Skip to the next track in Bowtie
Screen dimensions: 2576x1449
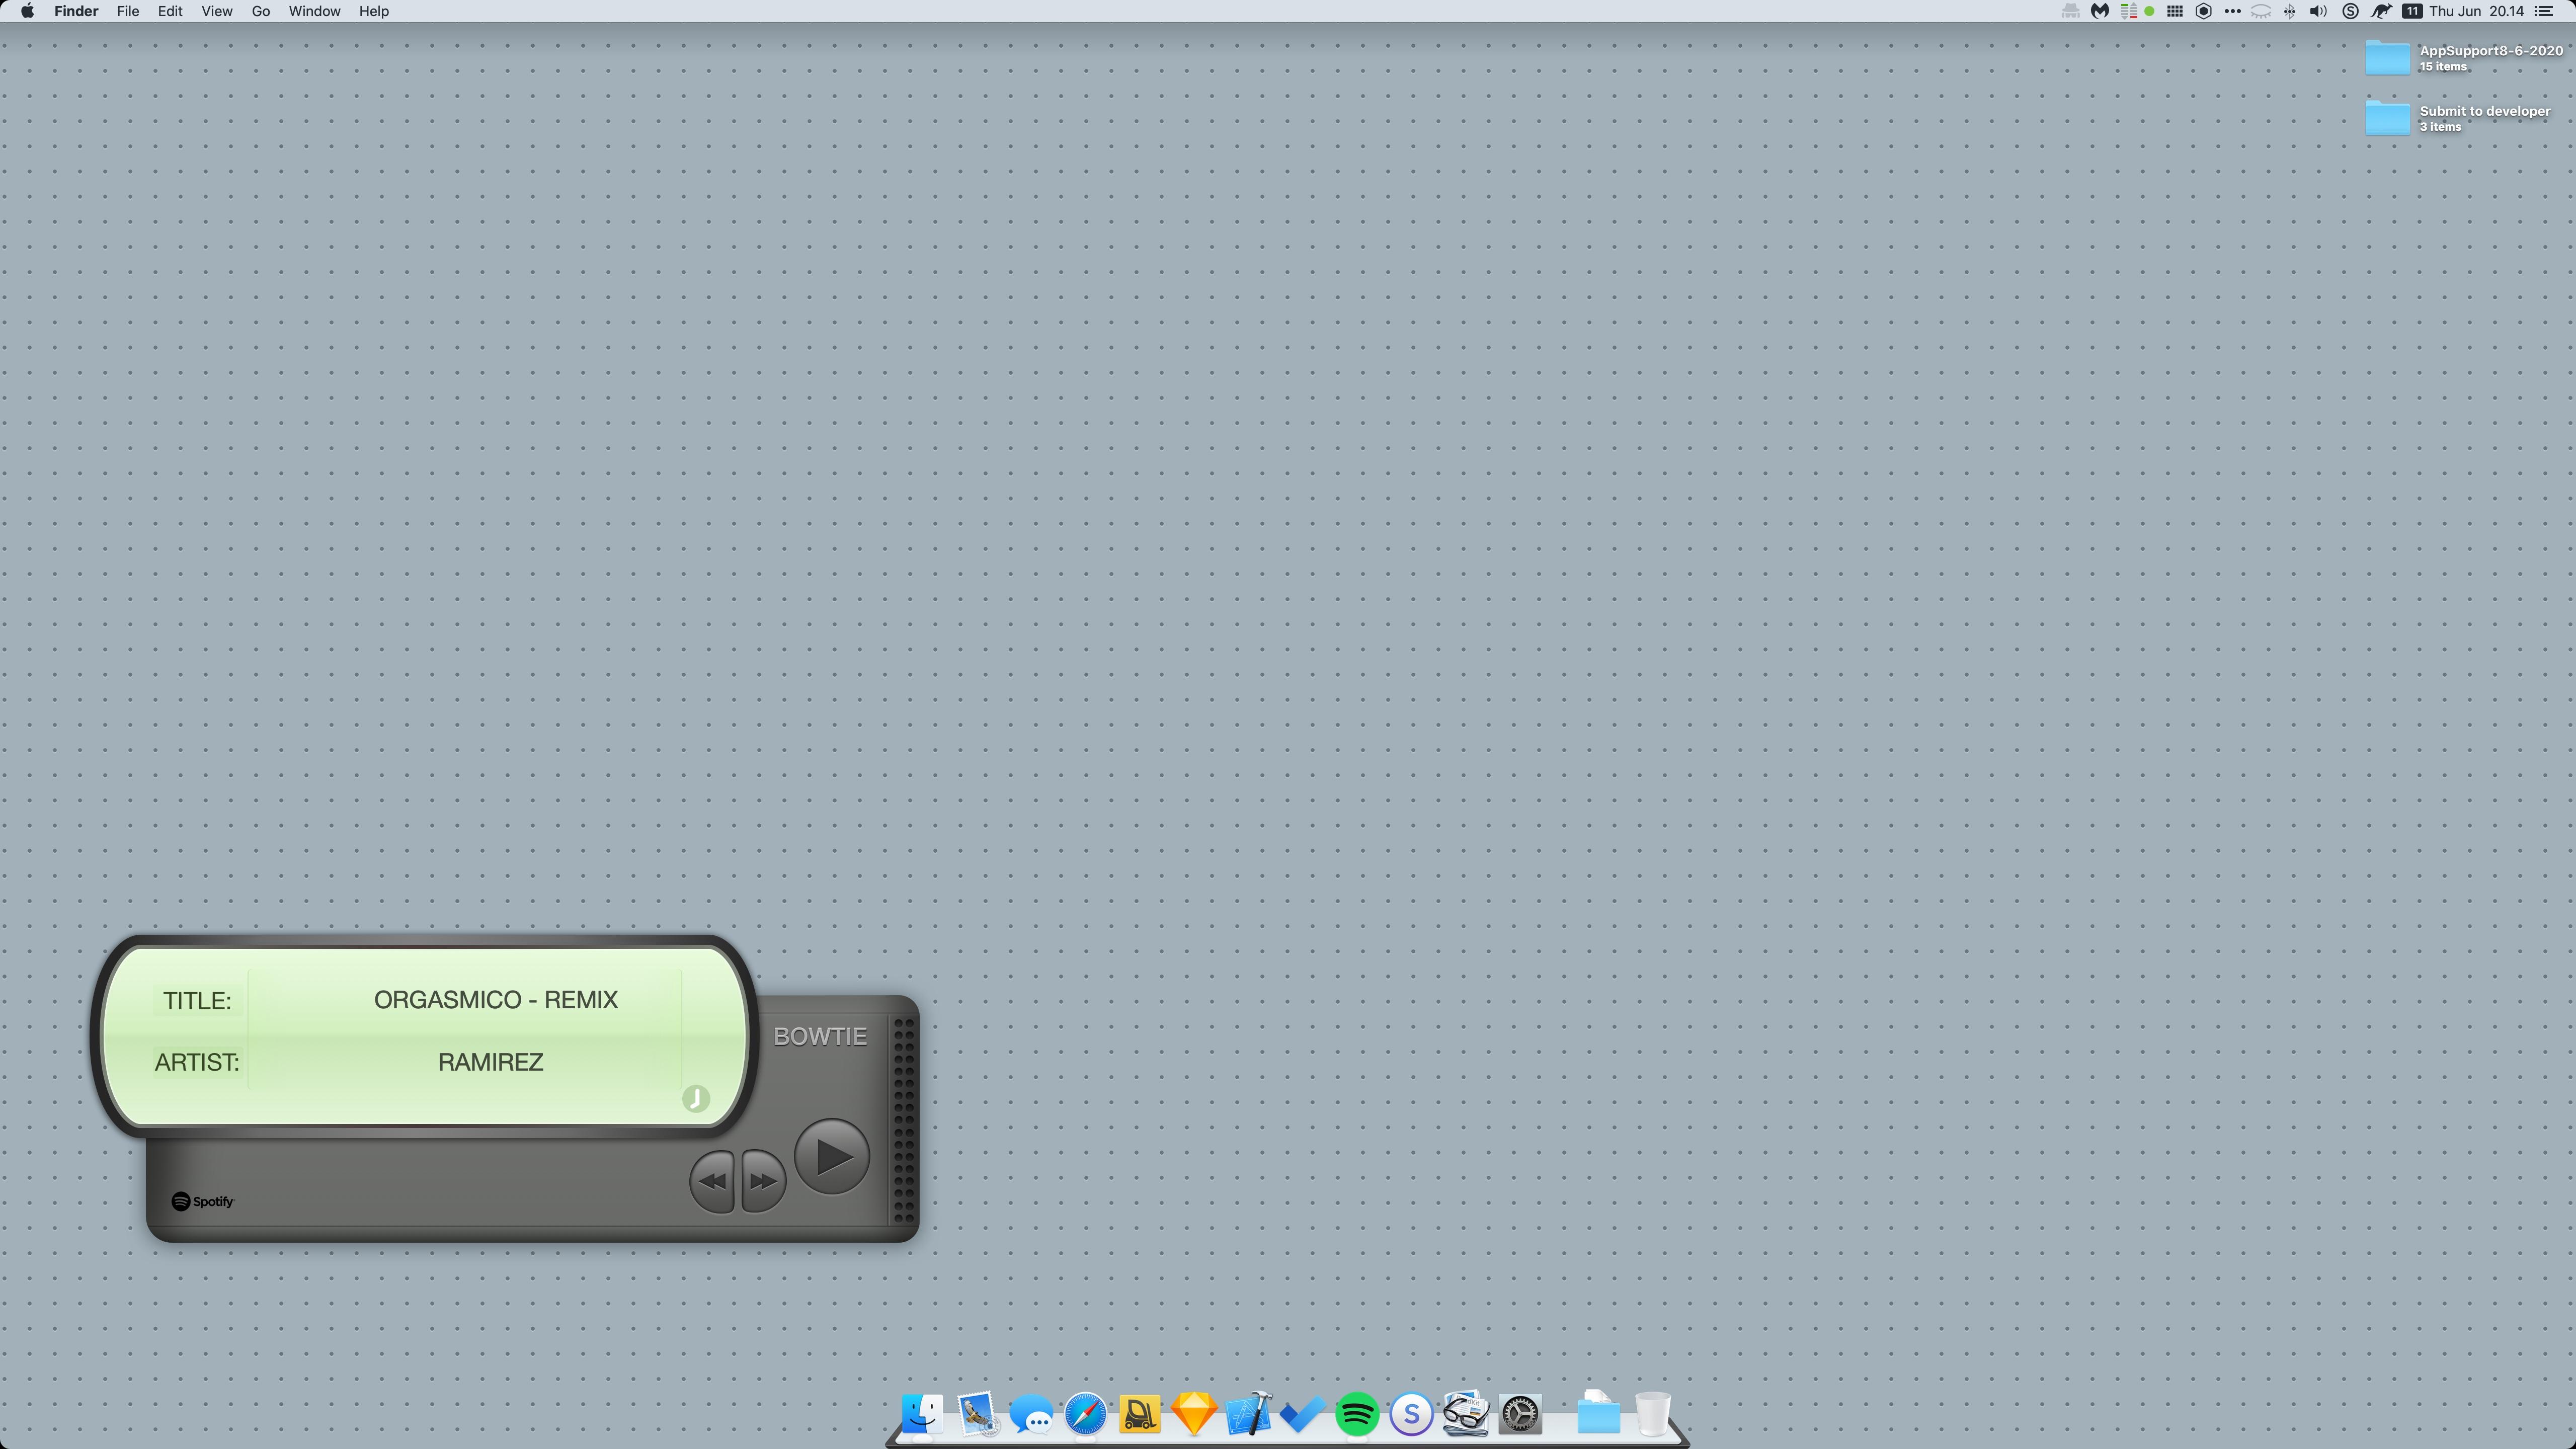(x=763, y=1181)
